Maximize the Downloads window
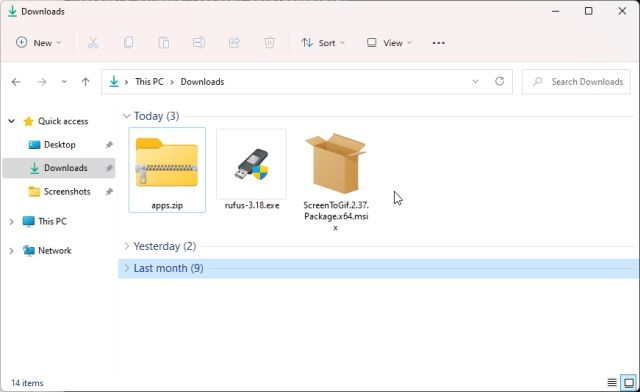This screenshot has height=392, width=640. click(x=589, y=11)
